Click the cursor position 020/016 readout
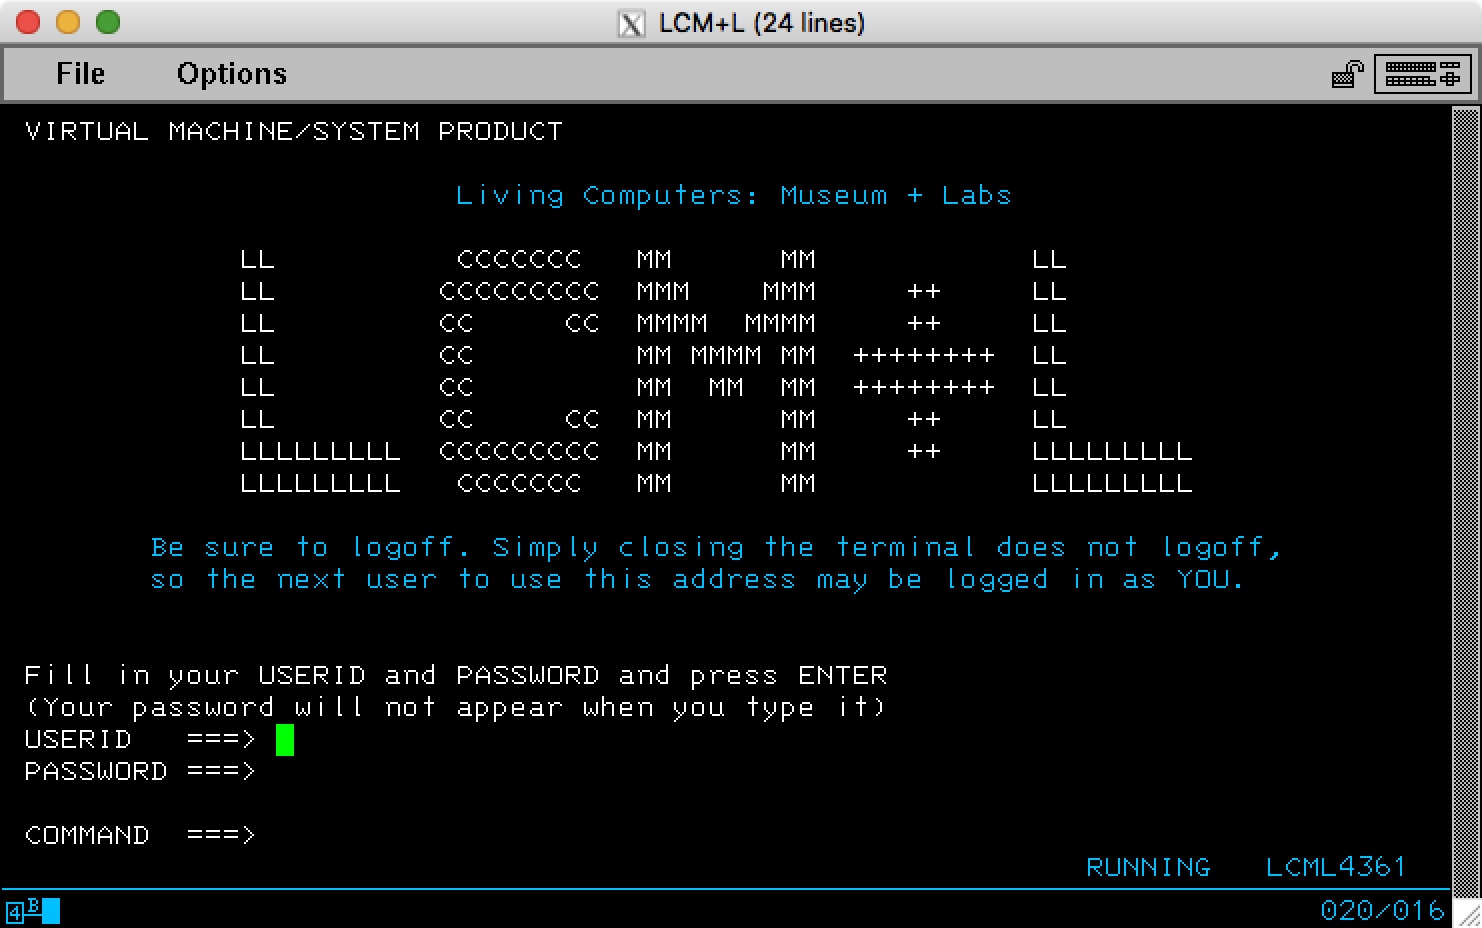Screen dimensions: 1482x928 click(1382, 910)
